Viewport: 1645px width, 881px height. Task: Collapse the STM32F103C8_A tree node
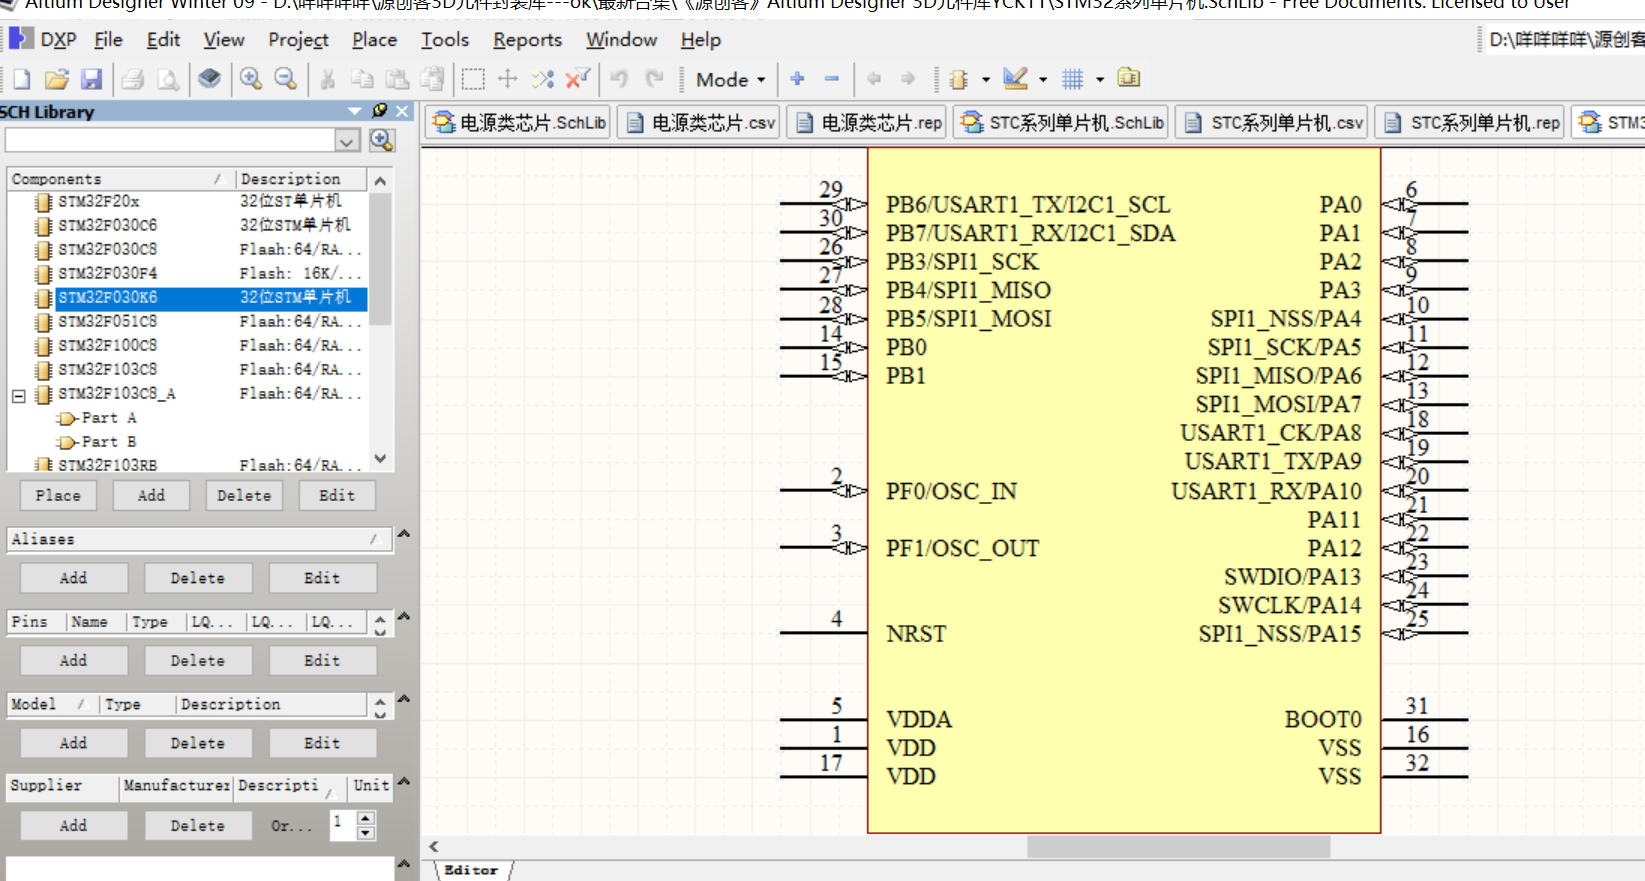[x=19, y=395]
